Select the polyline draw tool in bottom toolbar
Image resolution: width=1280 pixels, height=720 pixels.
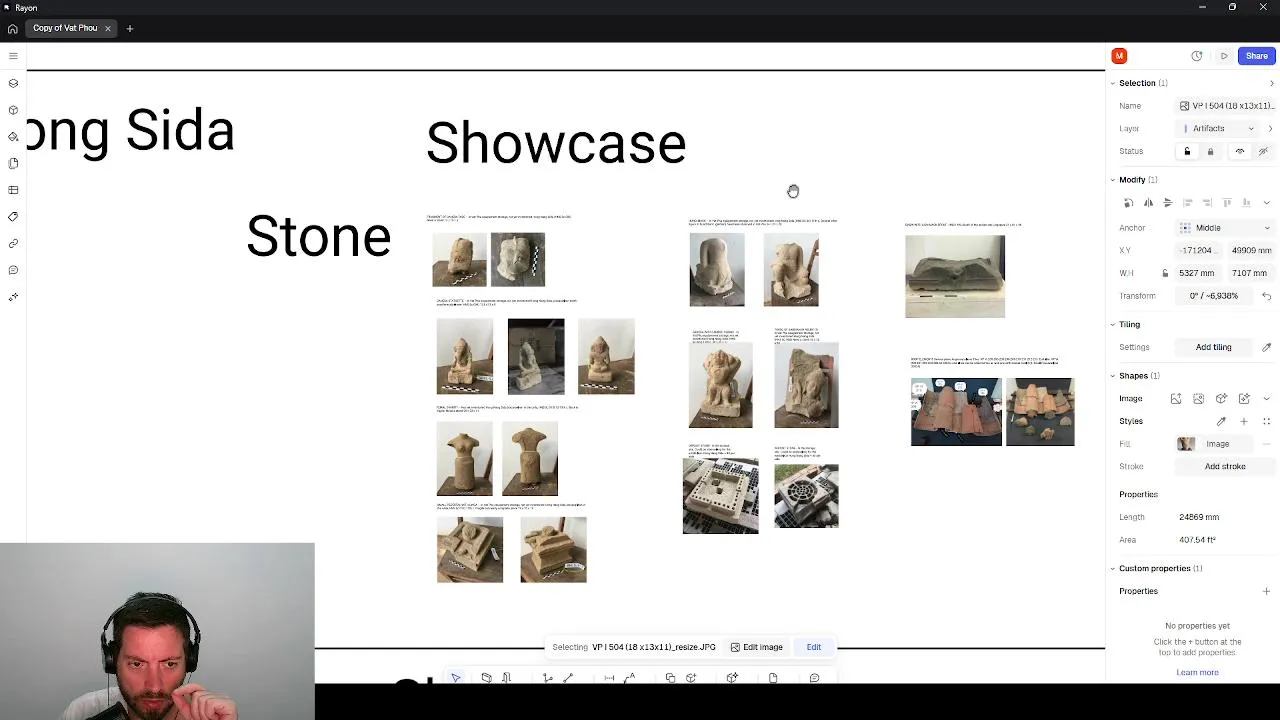point(547,678)
